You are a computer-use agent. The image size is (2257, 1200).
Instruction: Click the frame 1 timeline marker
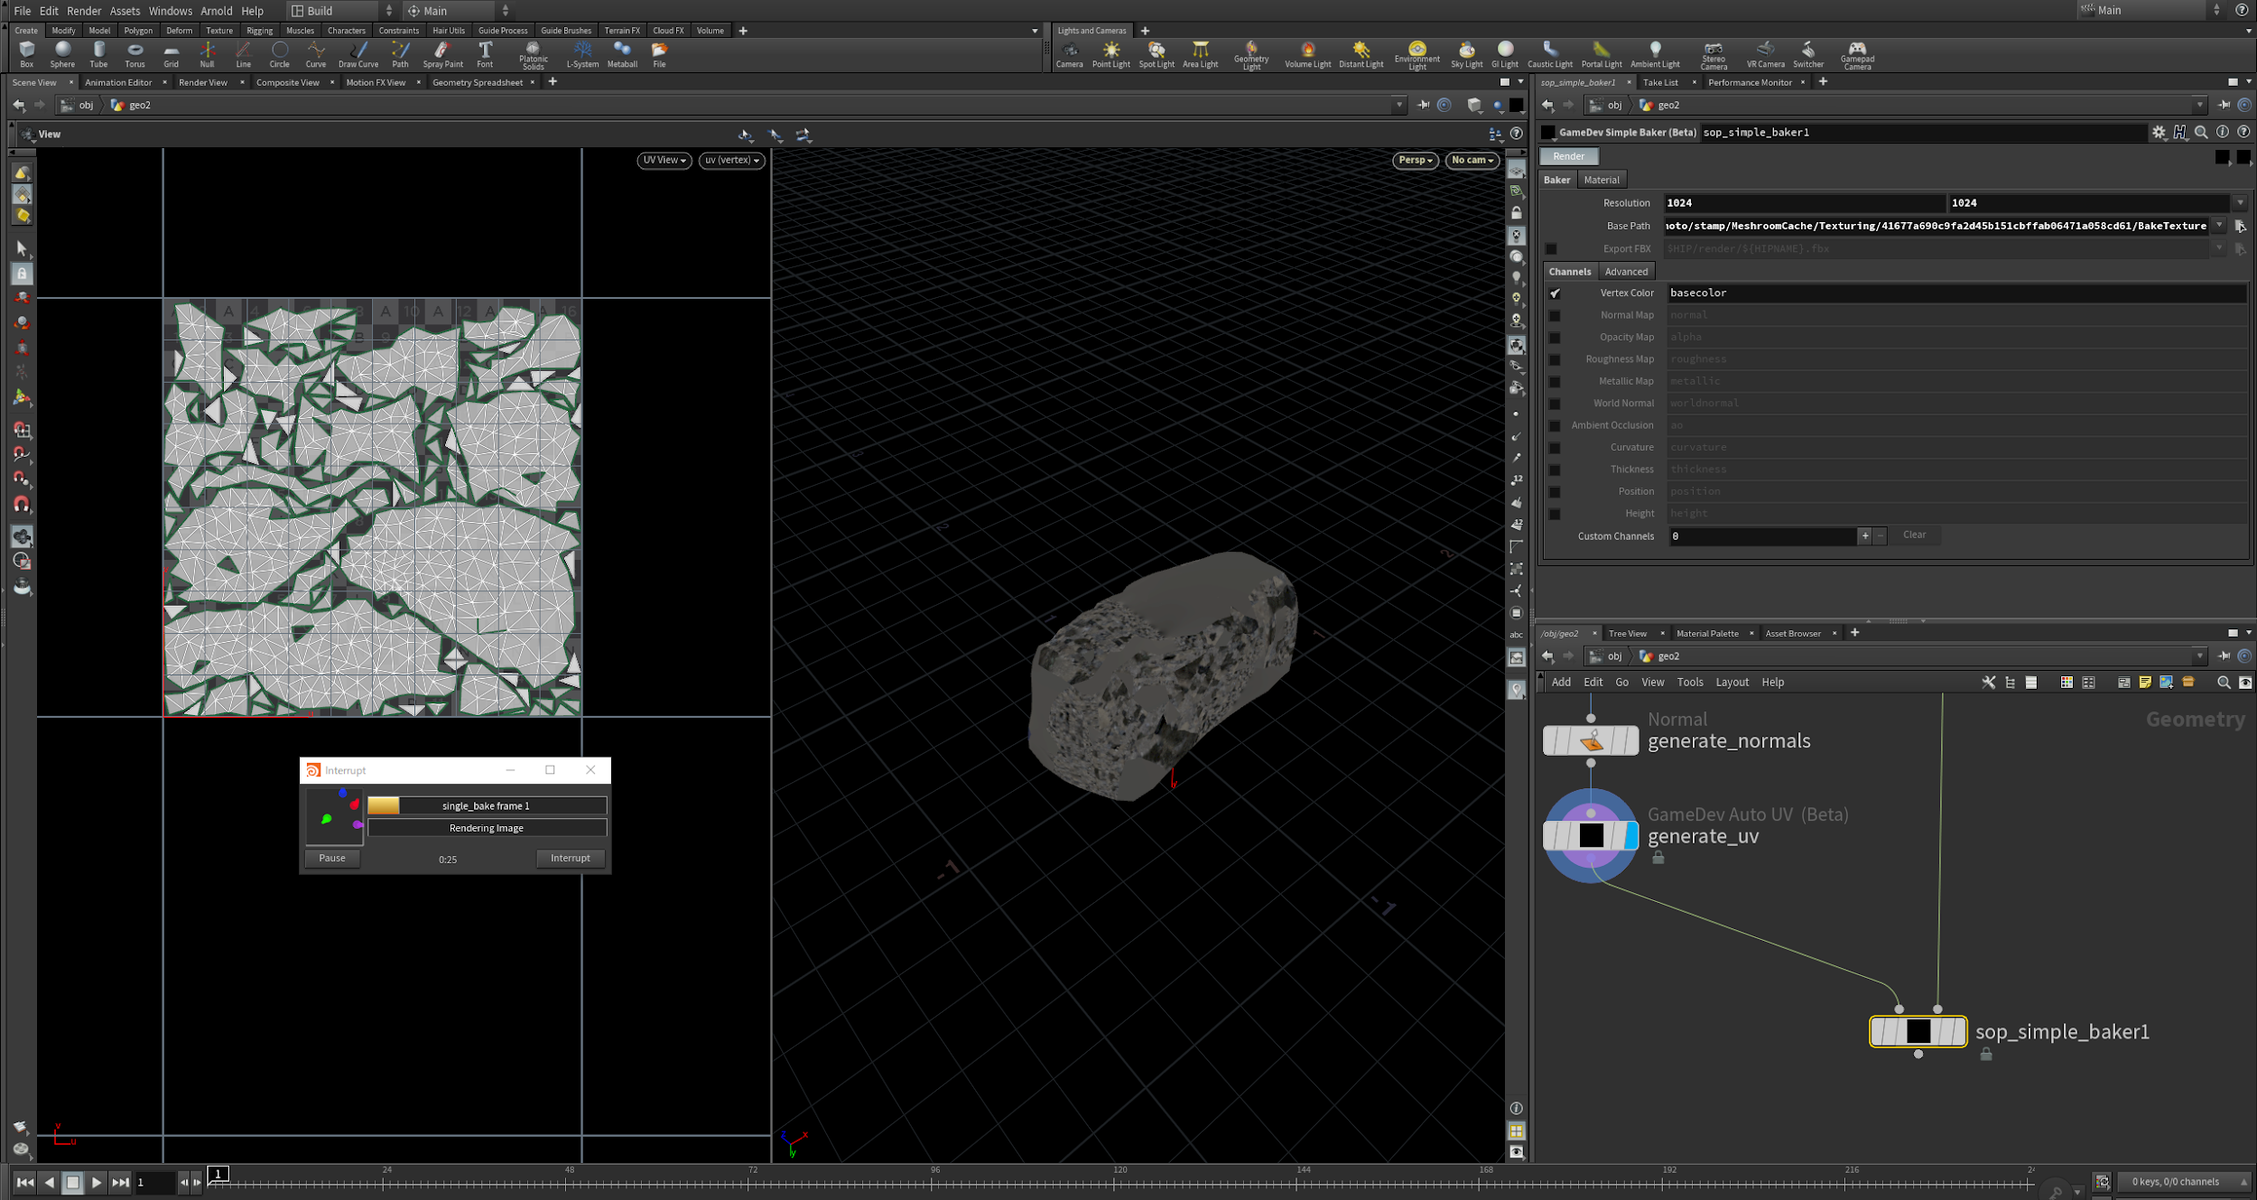point(218,1174)
